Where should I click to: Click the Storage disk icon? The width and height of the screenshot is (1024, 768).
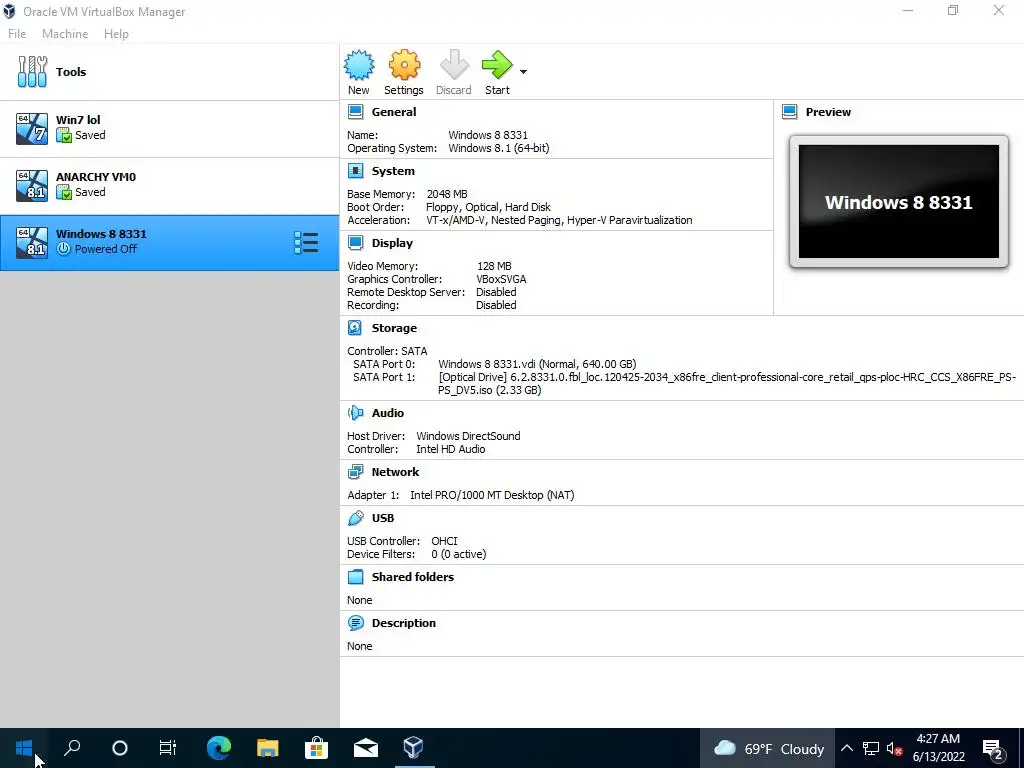click(x=355, y=328)
